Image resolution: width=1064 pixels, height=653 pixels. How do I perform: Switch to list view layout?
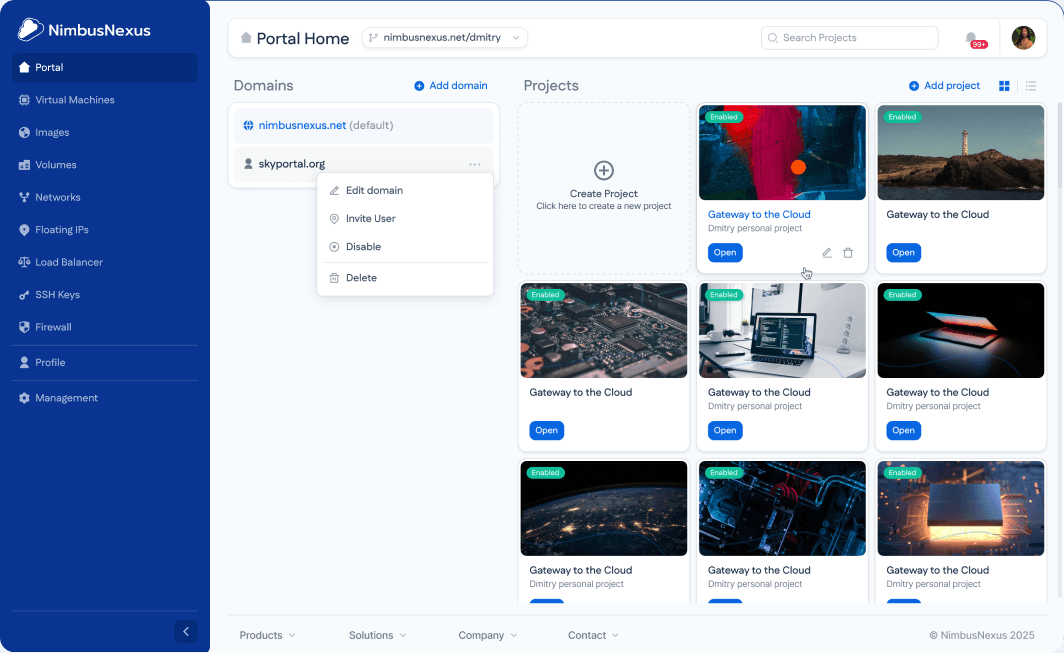point(1031,86)
